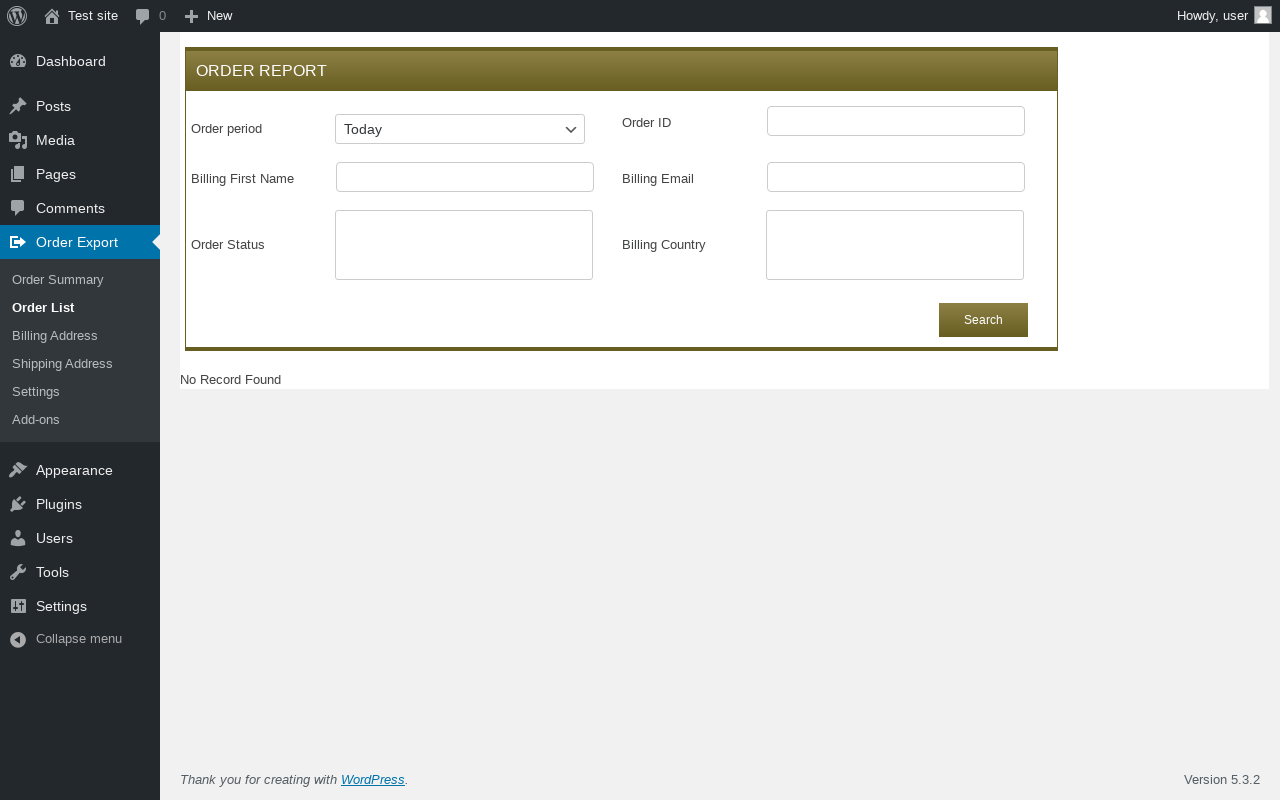
Task: Click the Version 5.3.2 text
Action: point(1222,779)
